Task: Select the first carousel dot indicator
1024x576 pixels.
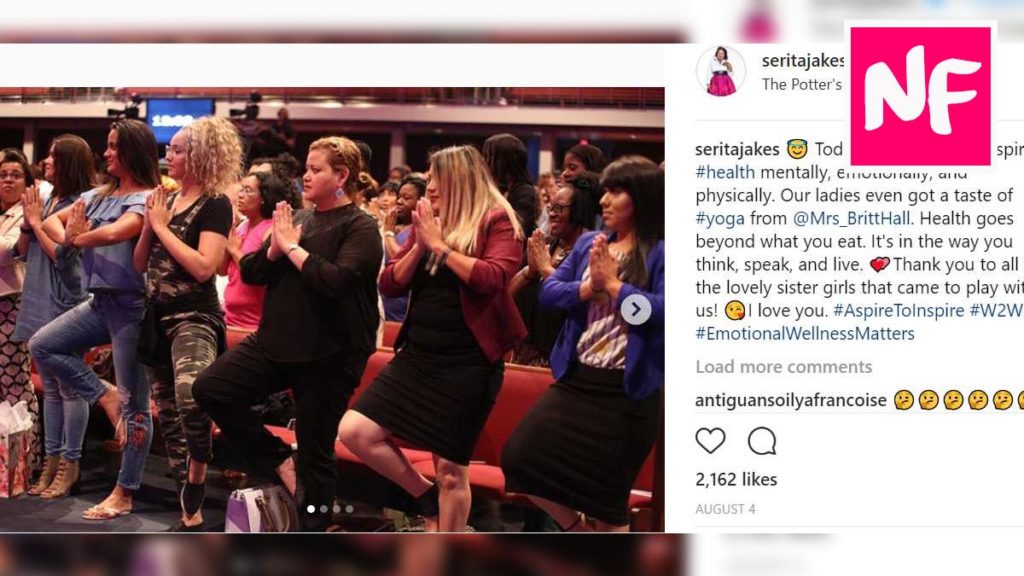Action: (311, 509)
